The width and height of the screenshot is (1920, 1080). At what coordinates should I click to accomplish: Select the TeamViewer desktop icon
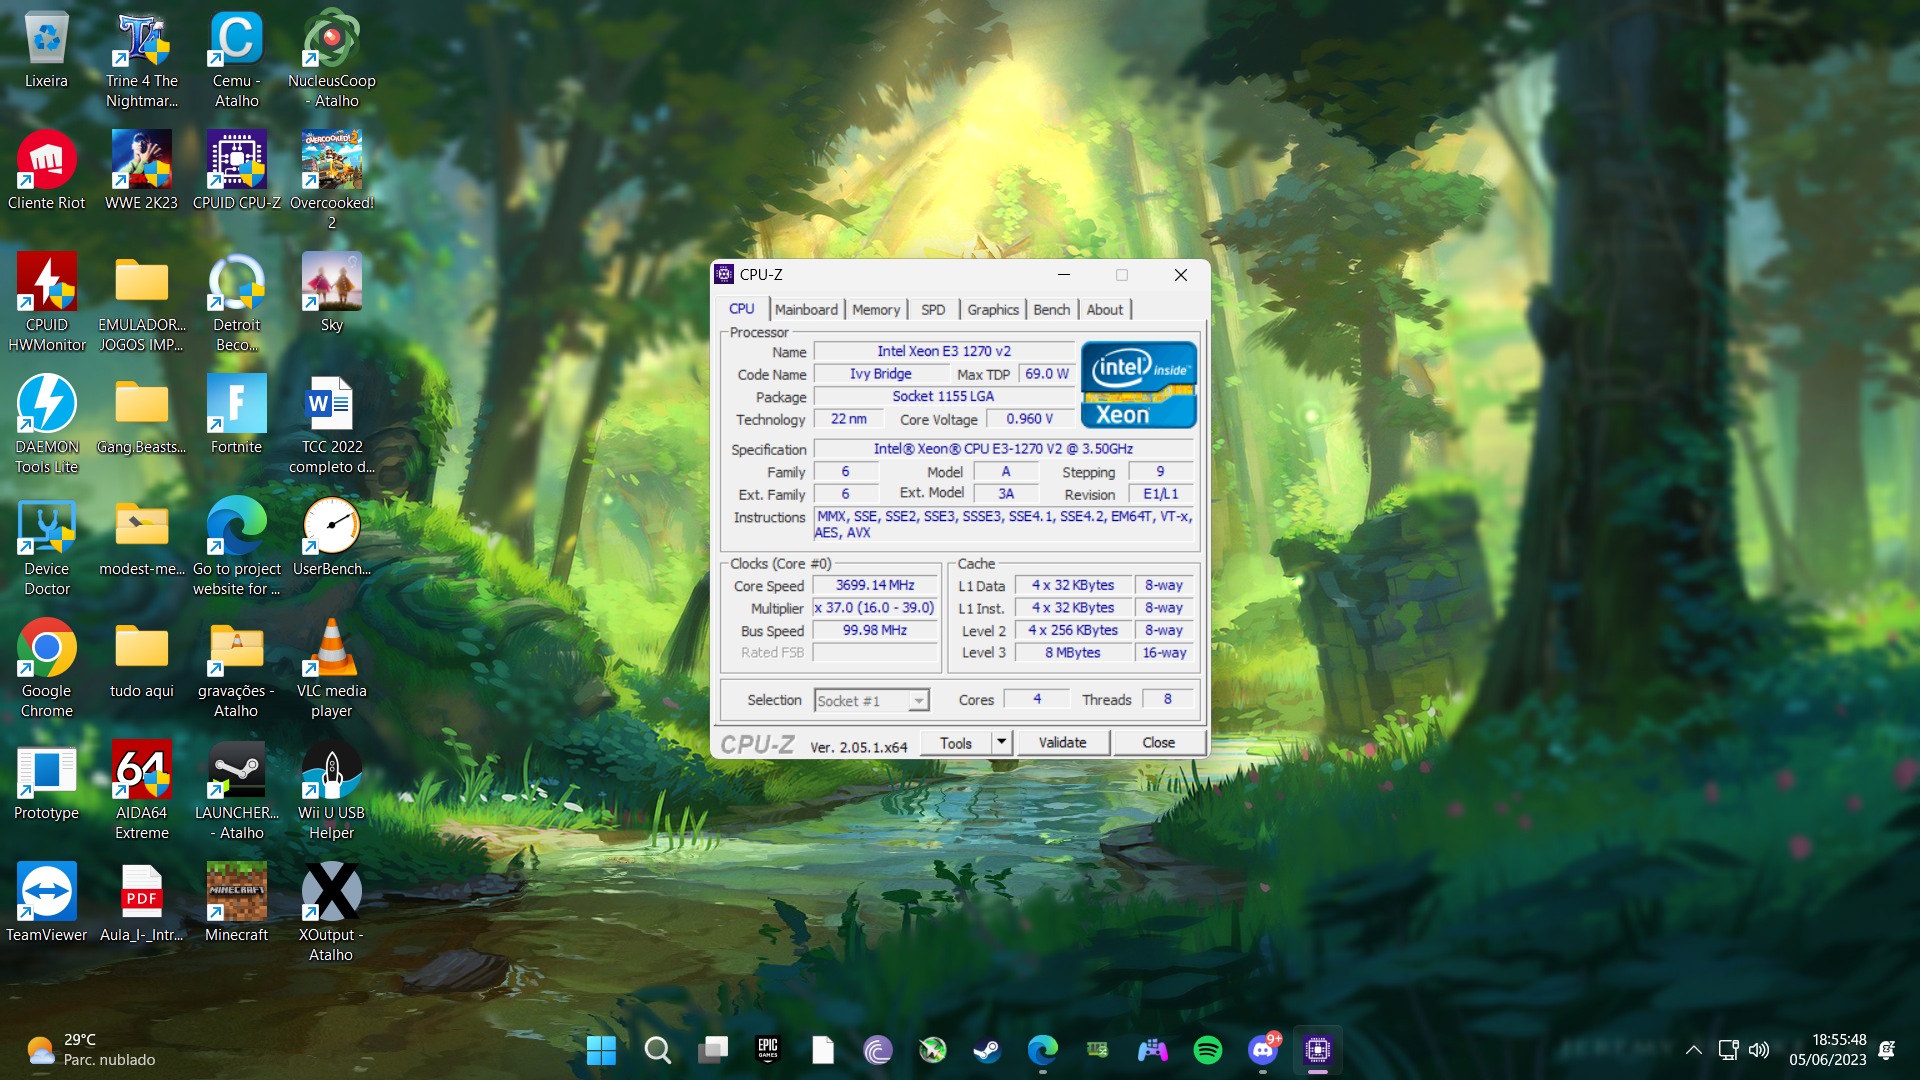click(46, 904)
